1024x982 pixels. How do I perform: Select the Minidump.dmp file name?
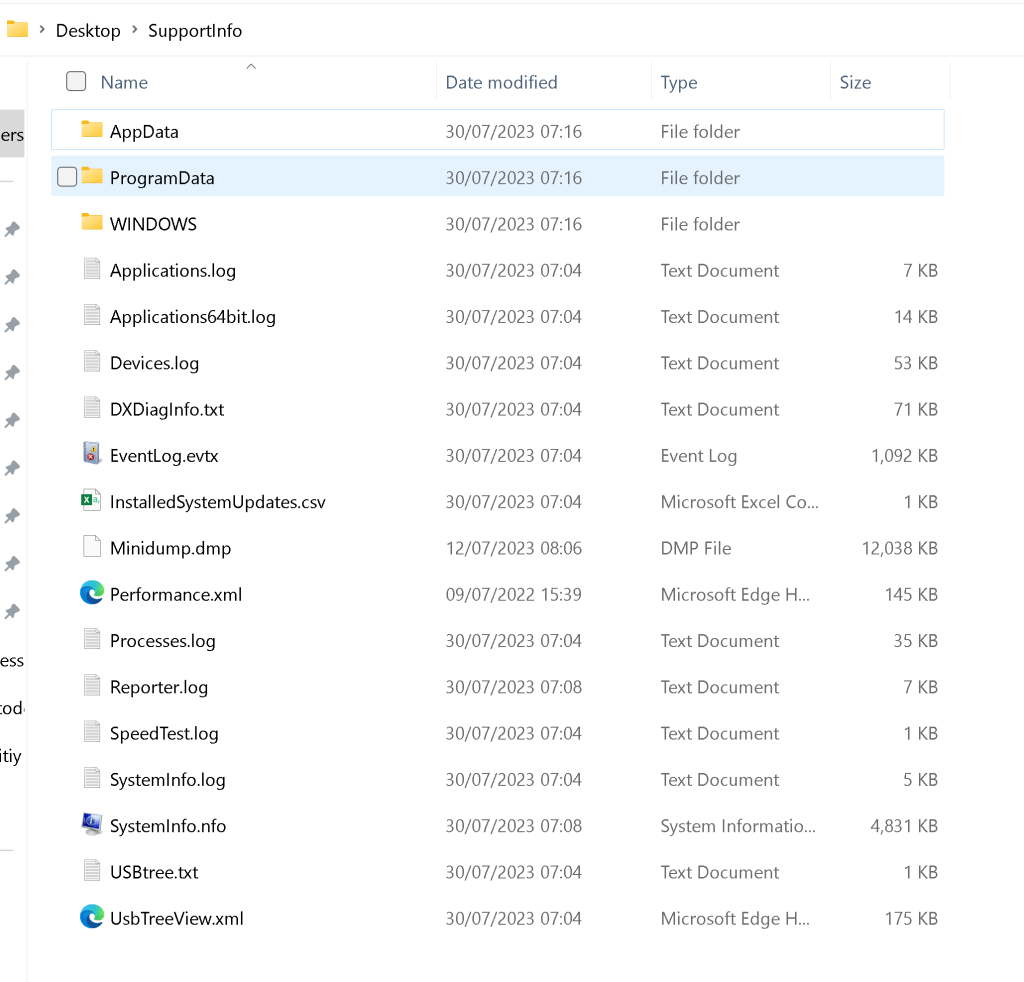[x=170, y=548]
